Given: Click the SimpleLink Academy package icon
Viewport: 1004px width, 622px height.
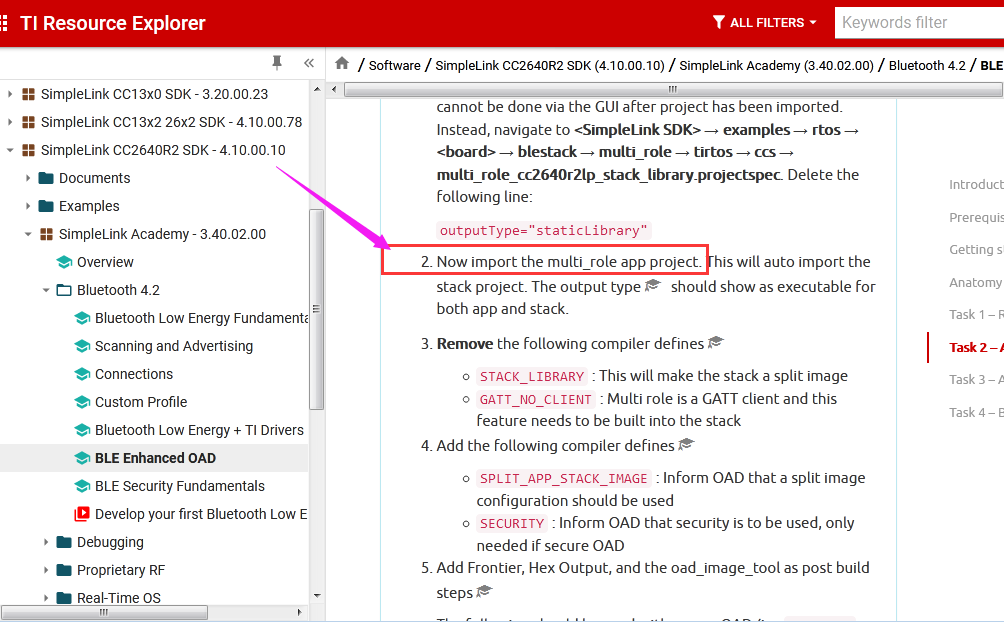Looking at the screenshot, I should coord(46,234).
